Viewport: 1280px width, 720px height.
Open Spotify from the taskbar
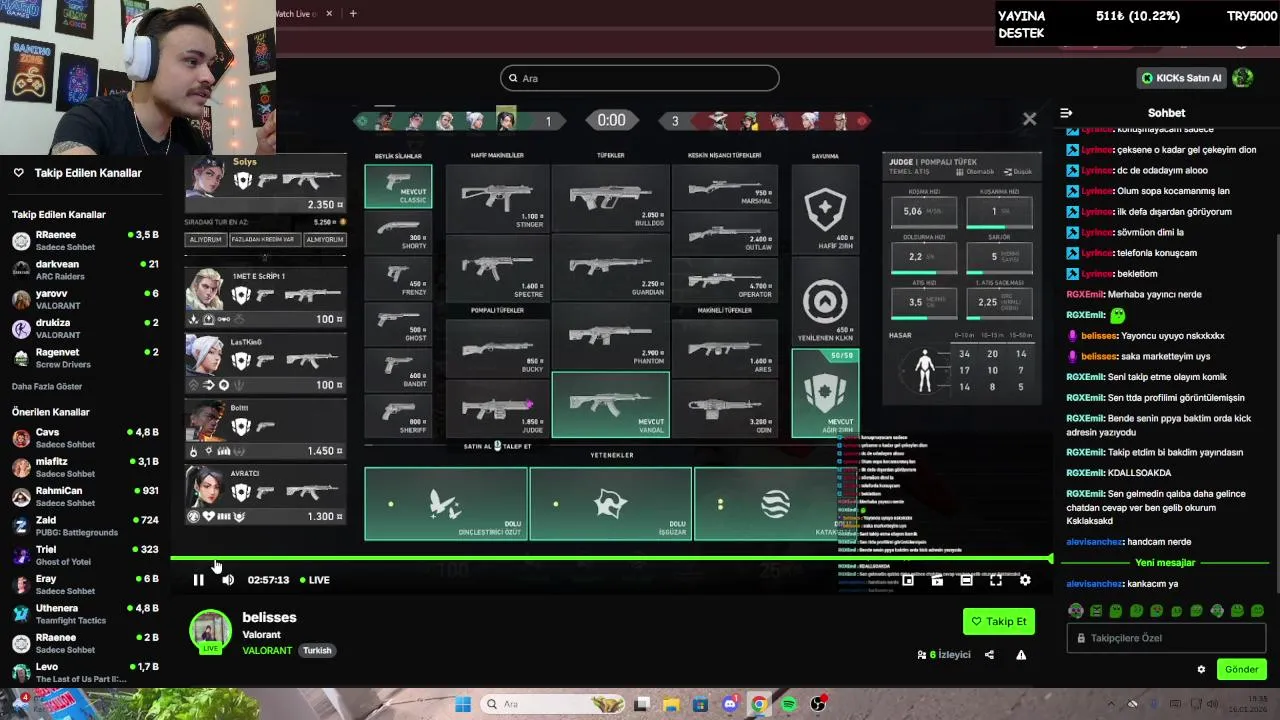tap(788, 704)
